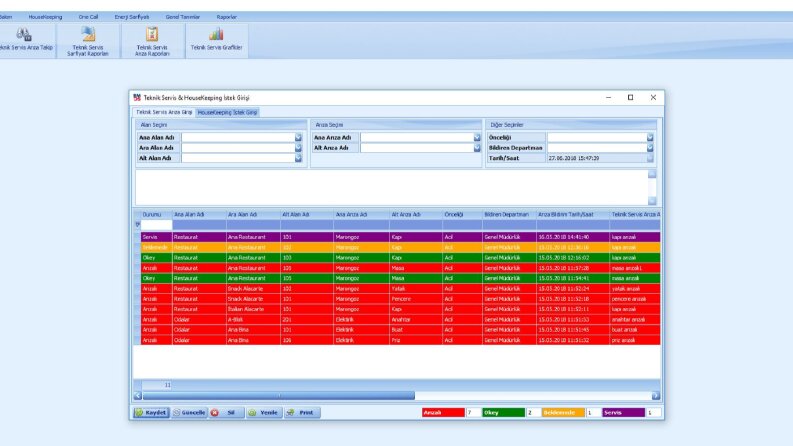Expand the Önceliği dropdown
This screenshot has width=793, height=446.
click(650, 138)
